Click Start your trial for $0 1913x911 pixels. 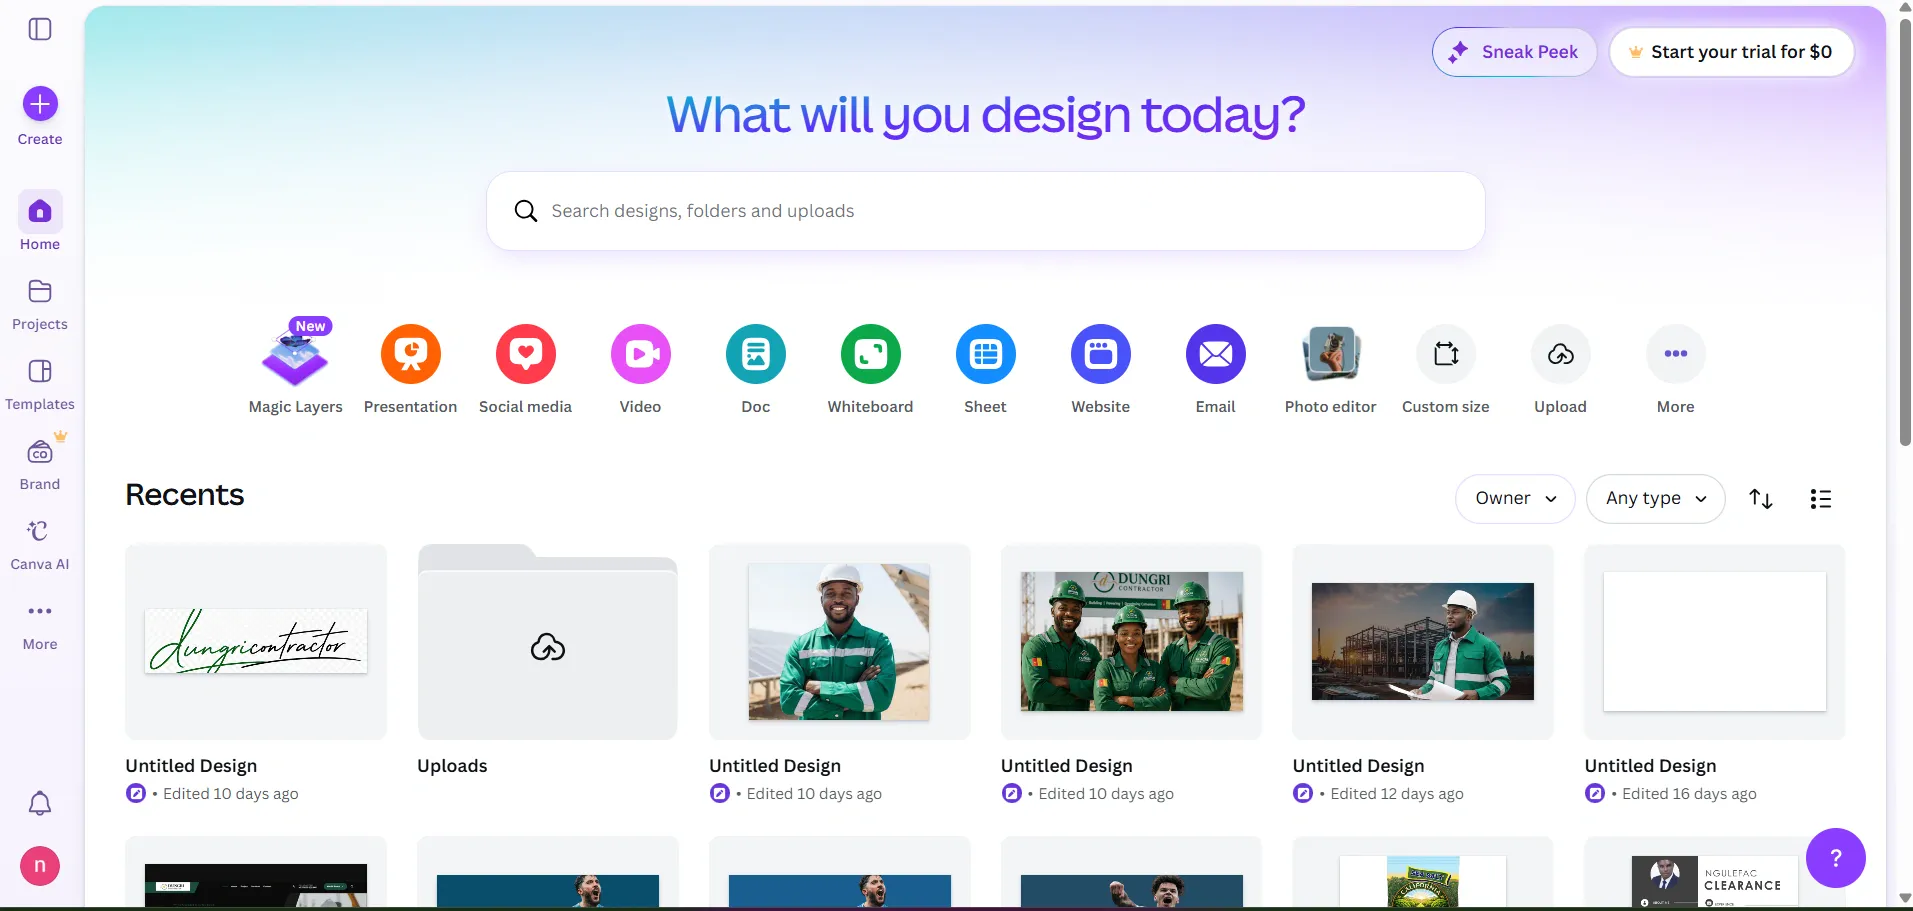1731,52
